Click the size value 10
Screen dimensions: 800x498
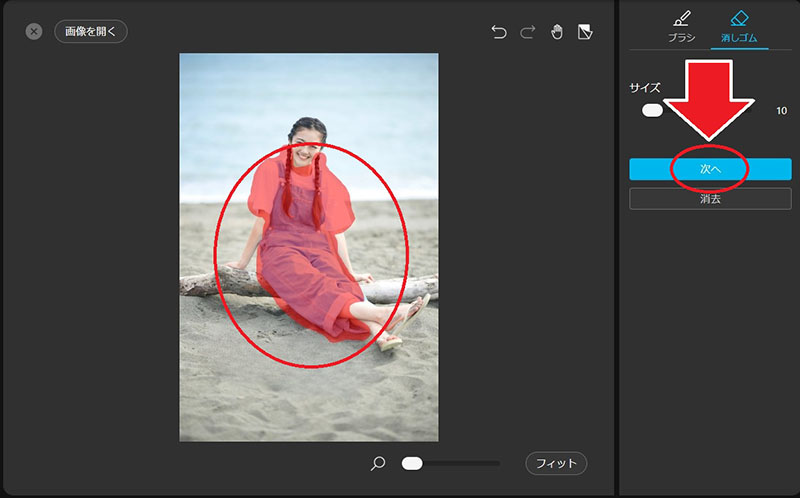click(x=781, y=111)
